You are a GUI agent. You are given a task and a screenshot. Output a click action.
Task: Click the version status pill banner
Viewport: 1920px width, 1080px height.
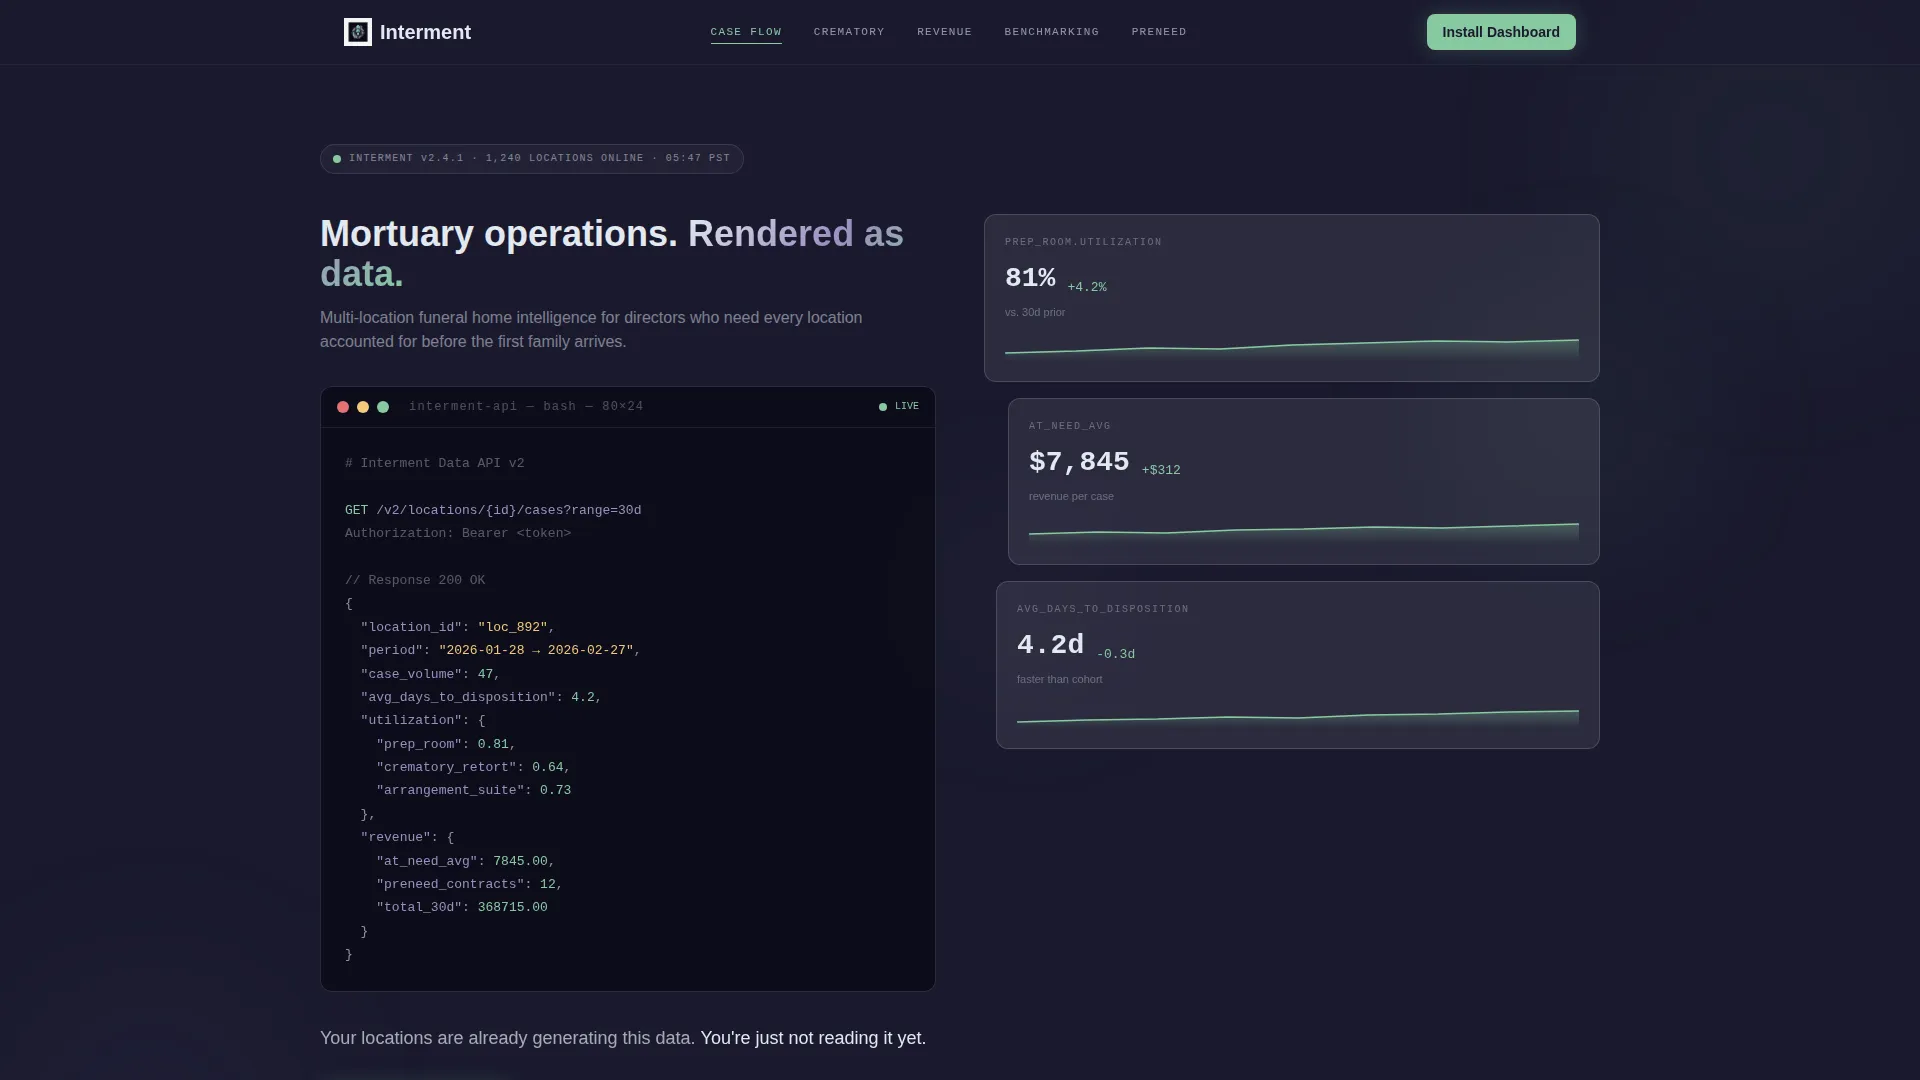[532, 159]
